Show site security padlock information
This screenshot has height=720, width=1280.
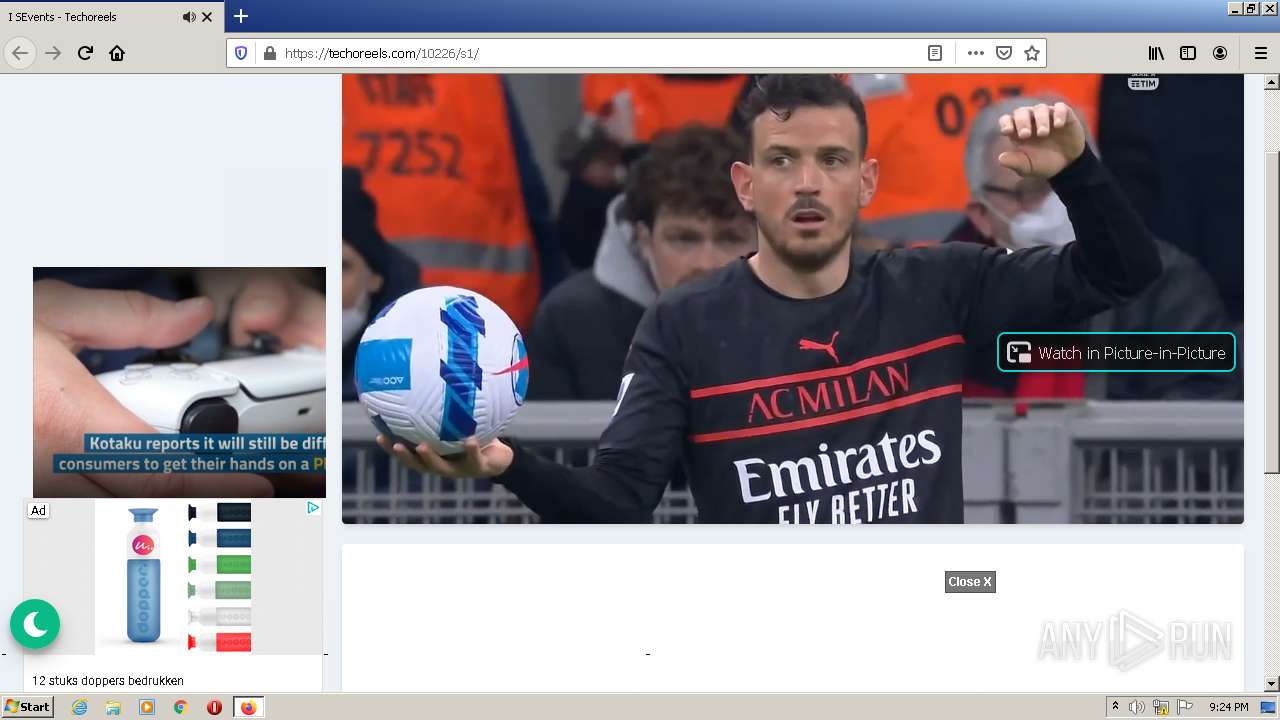click(269, 53)
